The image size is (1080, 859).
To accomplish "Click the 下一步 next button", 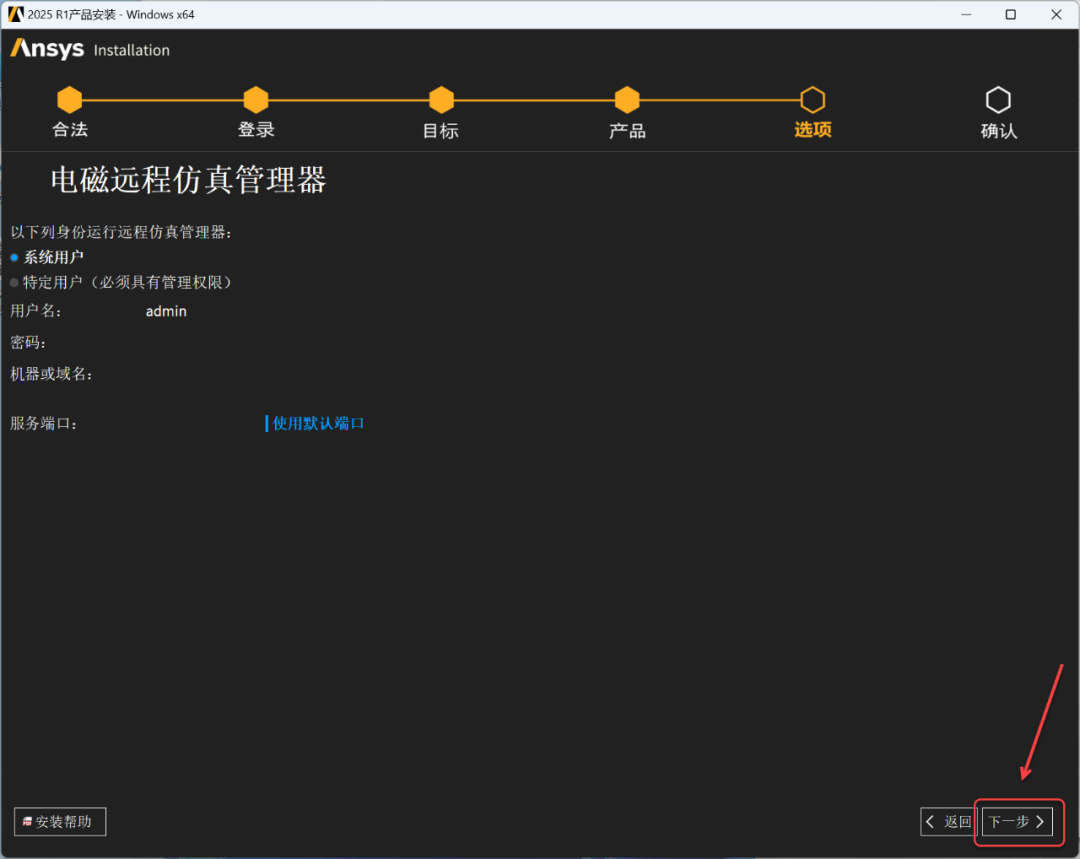I will click(x=1017, y=821).
